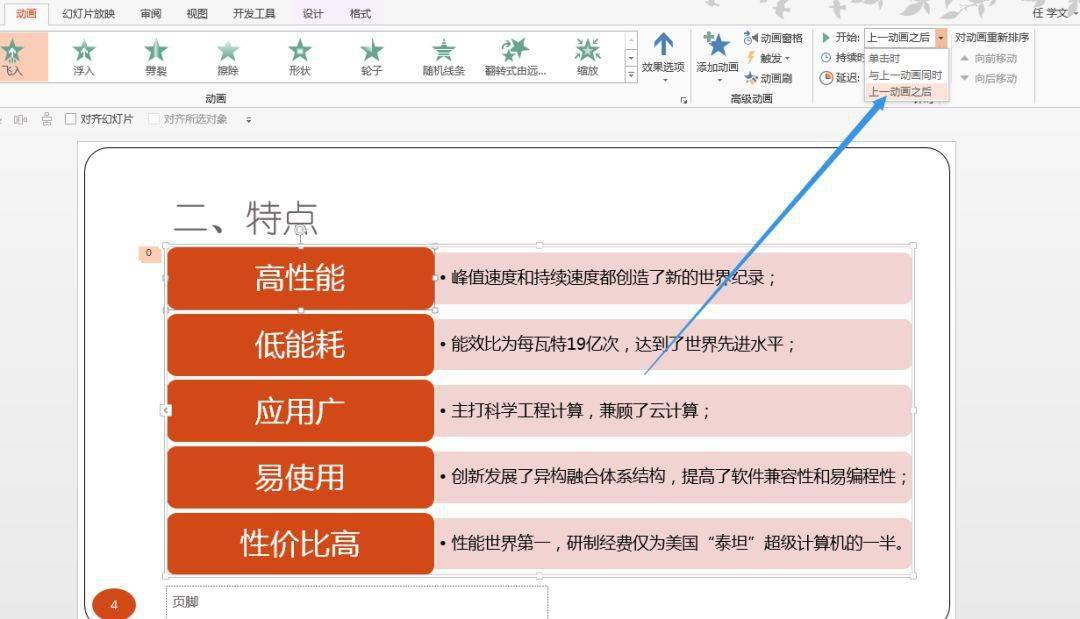Viewport: 1080px width, 619px height.
Task: Open the 格式 format tab
Action: click(x=360, y=14)
